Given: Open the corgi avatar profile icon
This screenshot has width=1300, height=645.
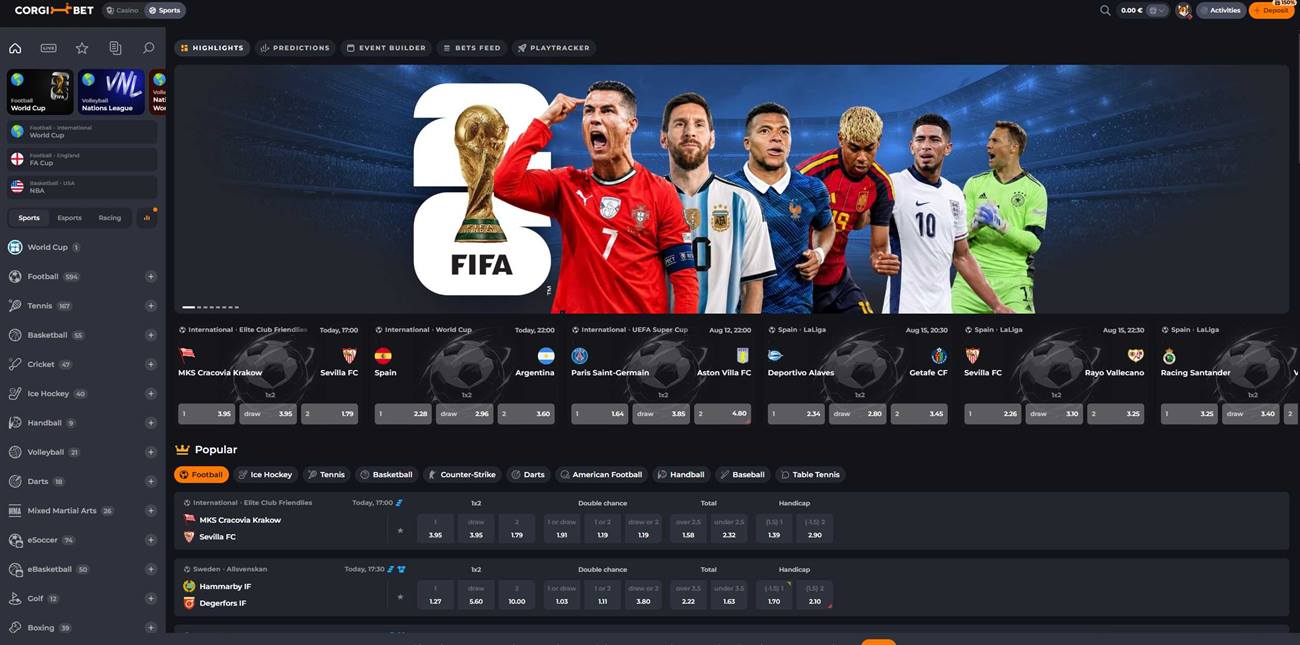Looking at the screenshot, I should pos(1184,10).
